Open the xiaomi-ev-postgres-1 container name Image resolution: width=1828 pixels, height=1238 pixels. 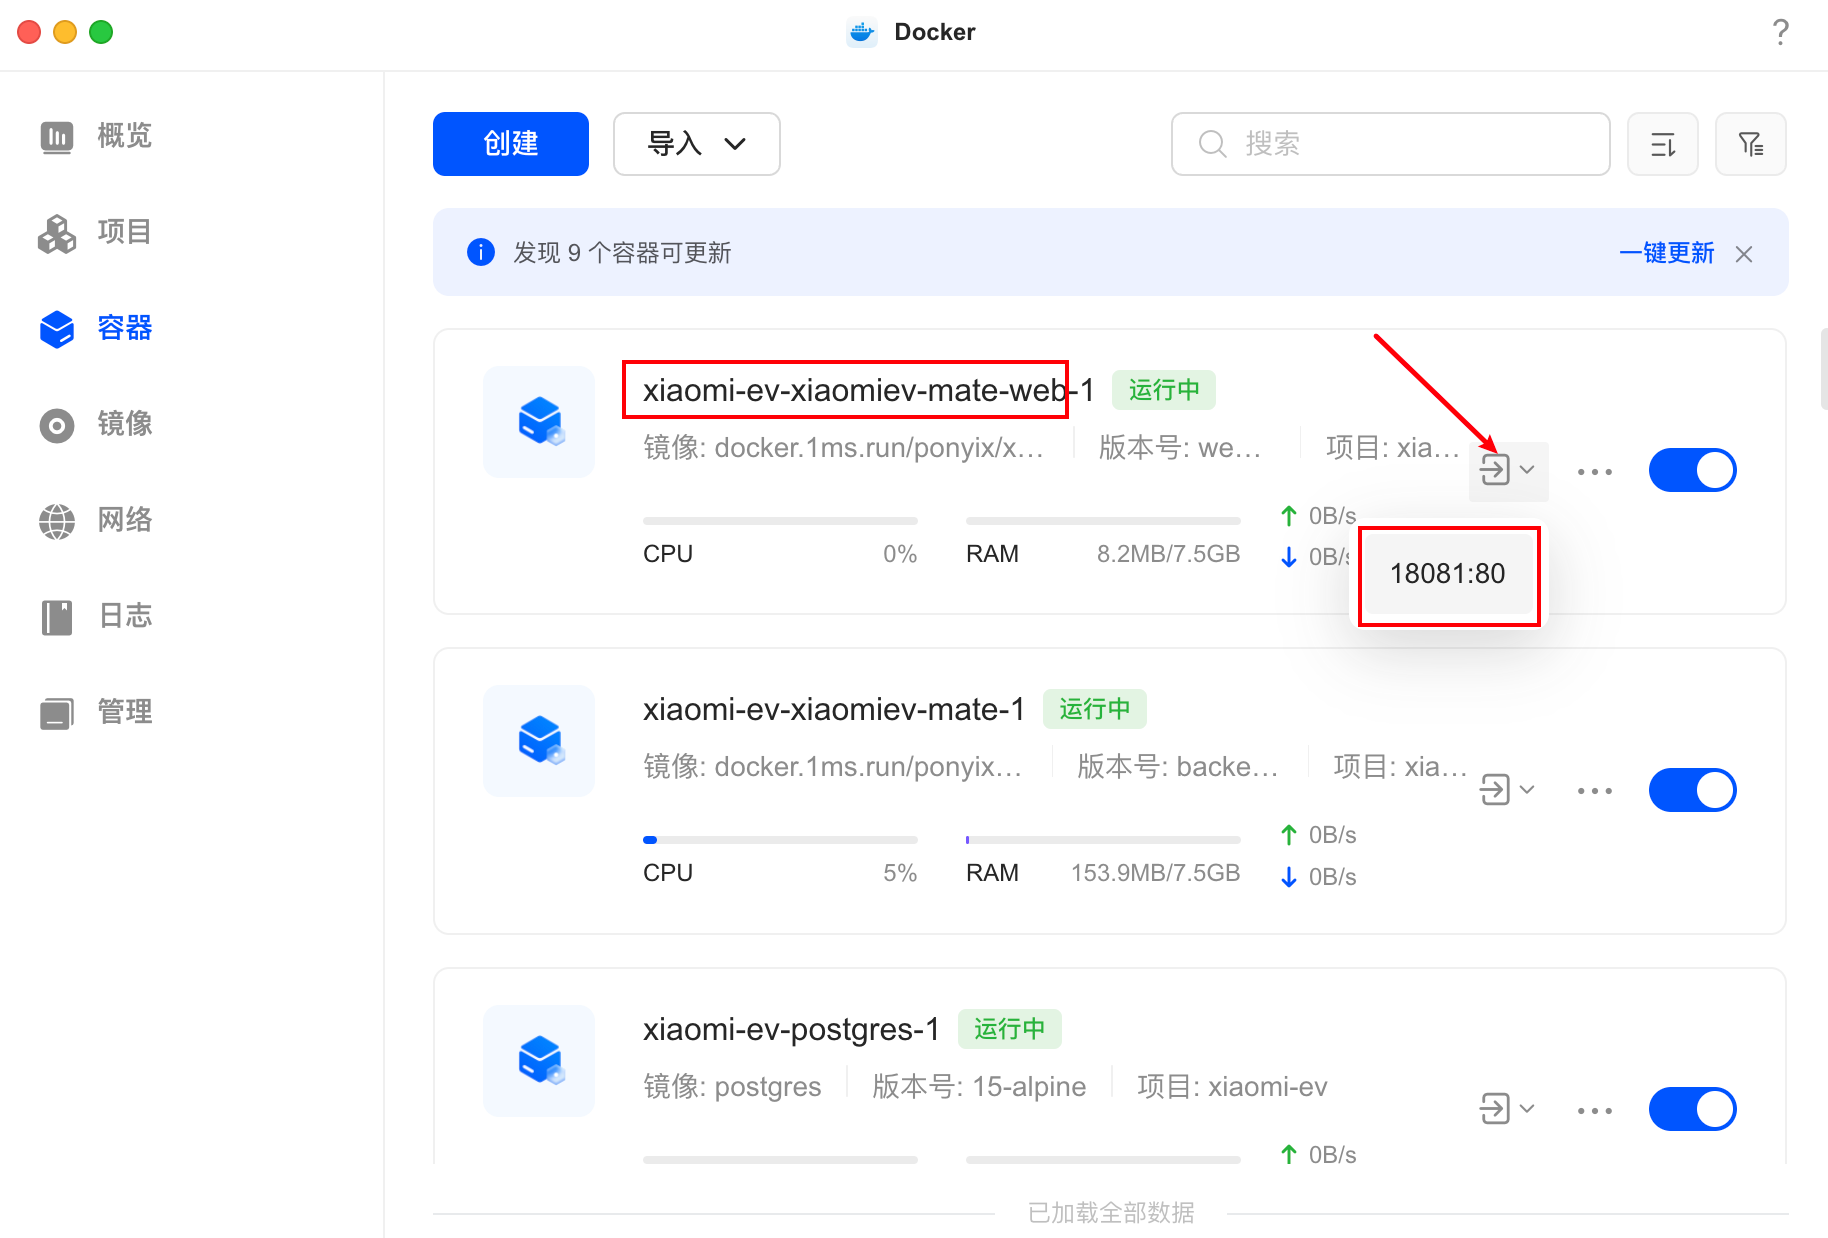point(791,1029)
